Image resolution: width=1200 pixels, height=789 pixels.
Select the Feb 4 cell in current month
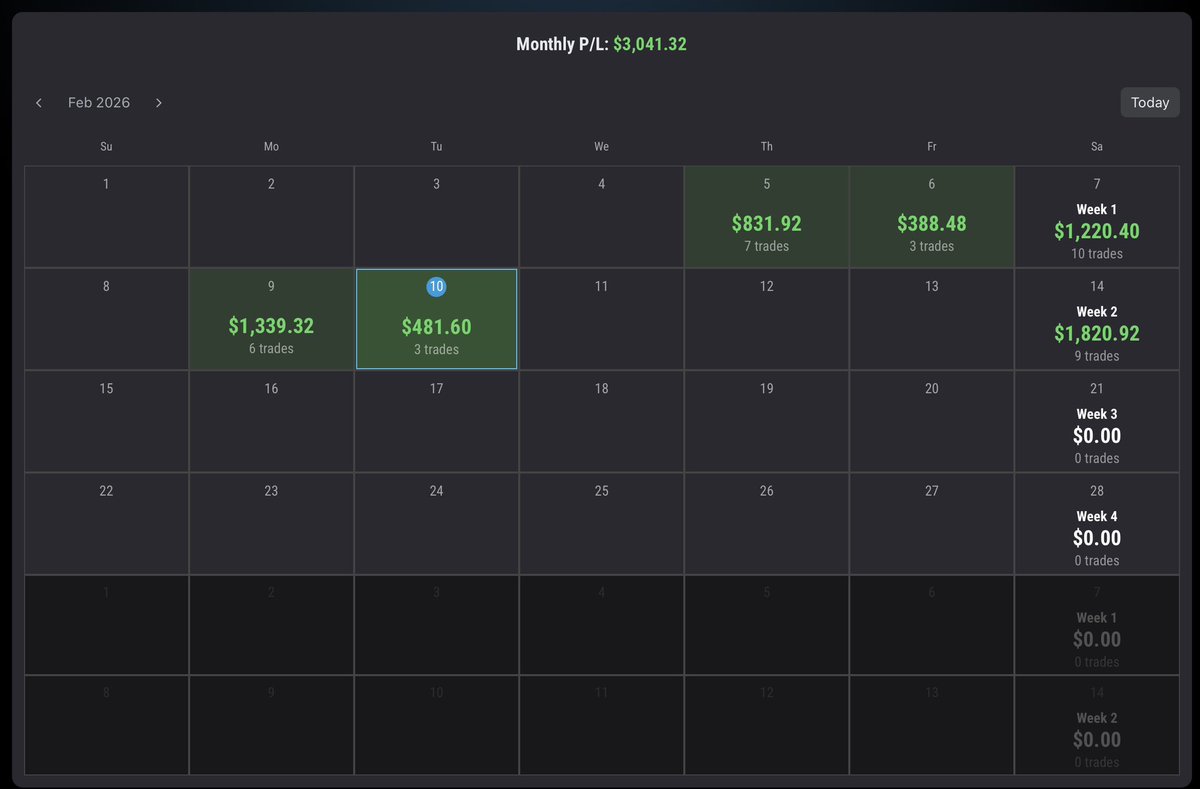click(601, 217)
